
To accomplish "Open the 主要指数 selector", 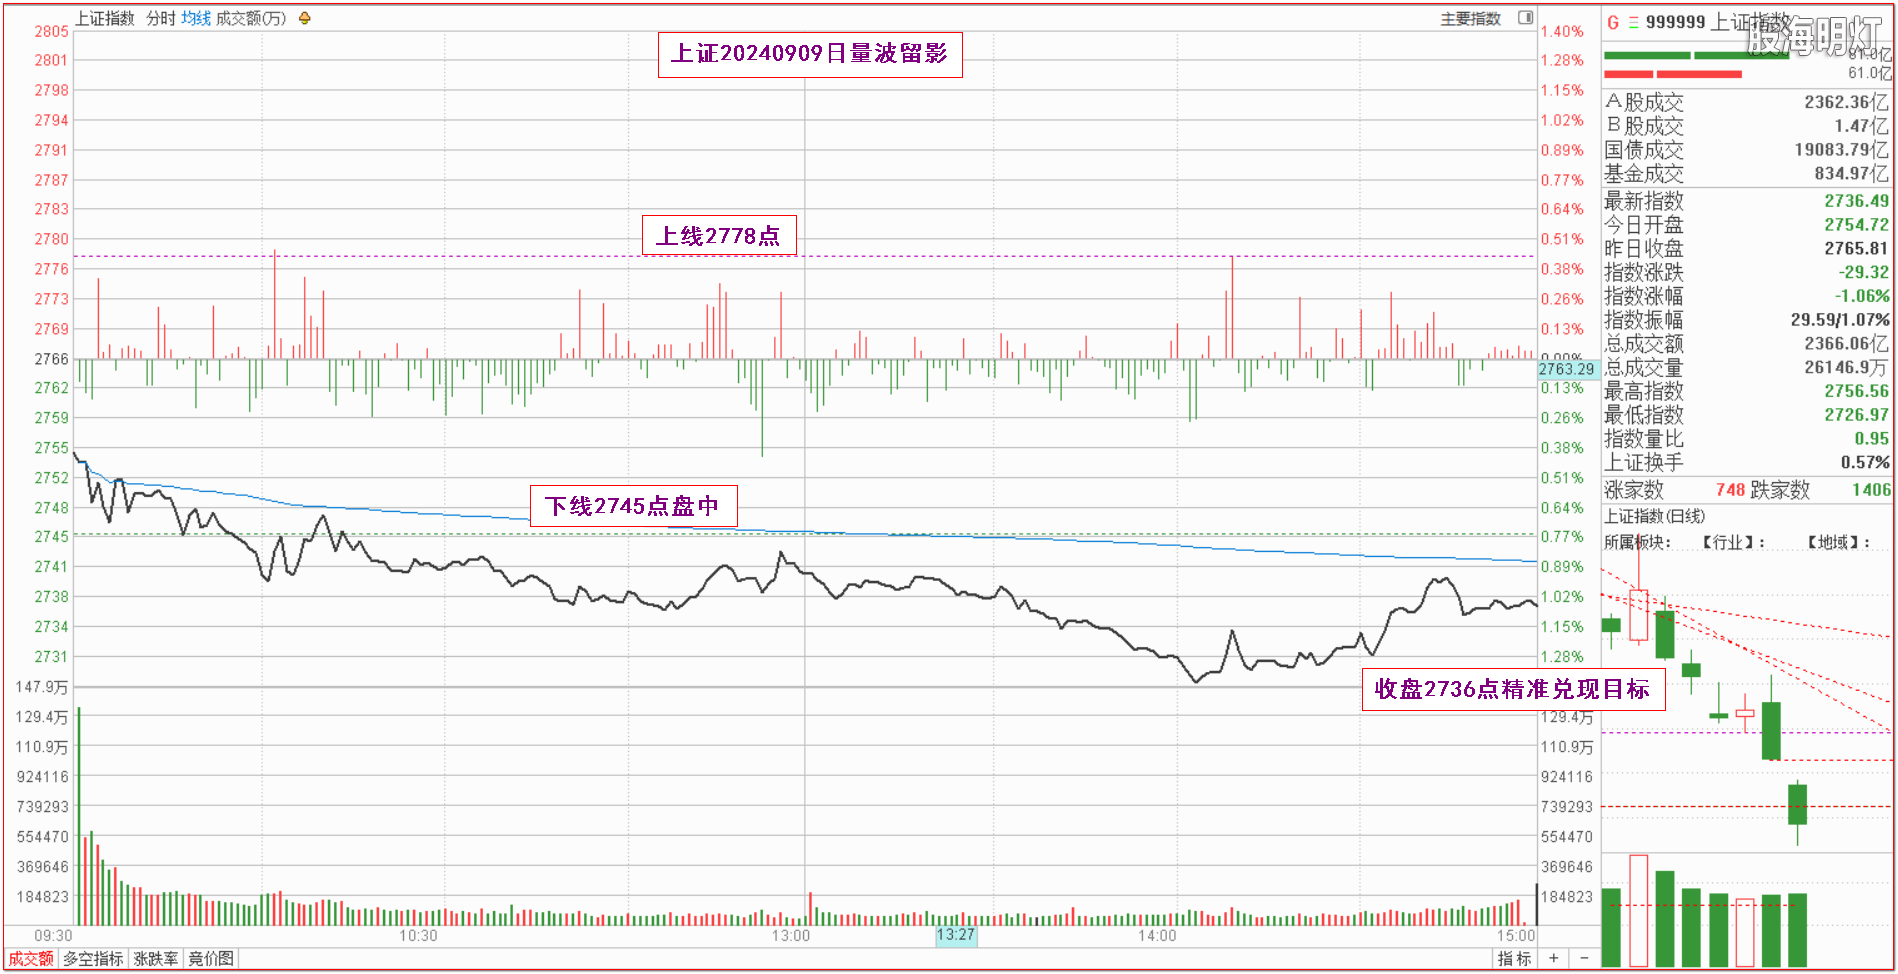I will coord(1470,18).
